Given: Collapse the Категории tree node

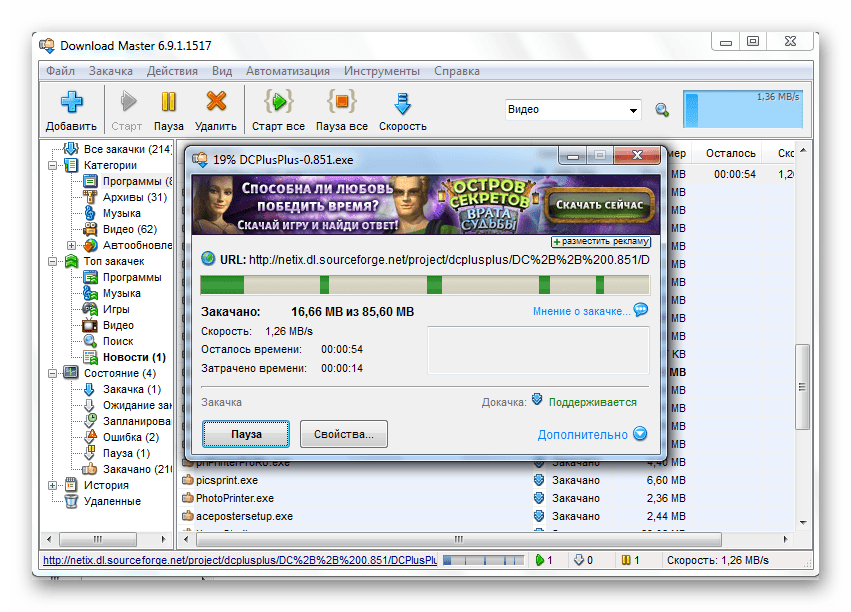Looking at the screenshot, I should point(53,165).
